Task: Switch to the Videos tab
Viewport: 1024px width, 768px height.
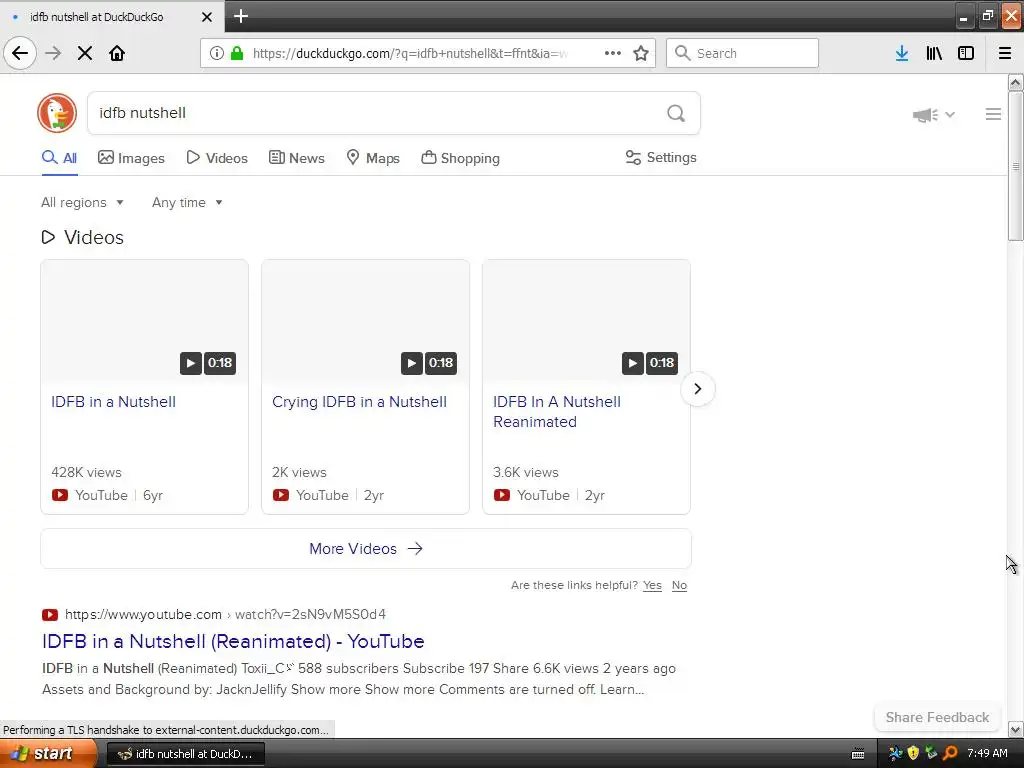Action: point(217,158)
